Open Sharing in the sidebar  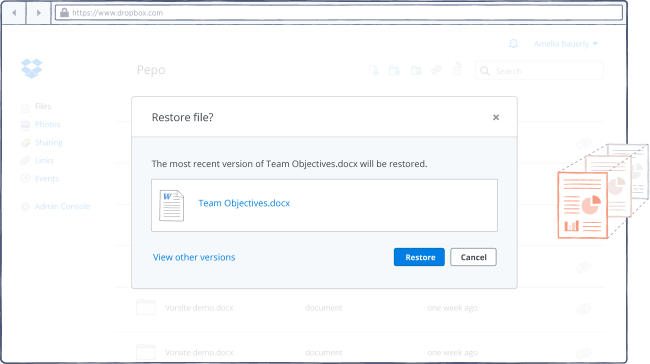pyautogui.click(x=49, y=143)
